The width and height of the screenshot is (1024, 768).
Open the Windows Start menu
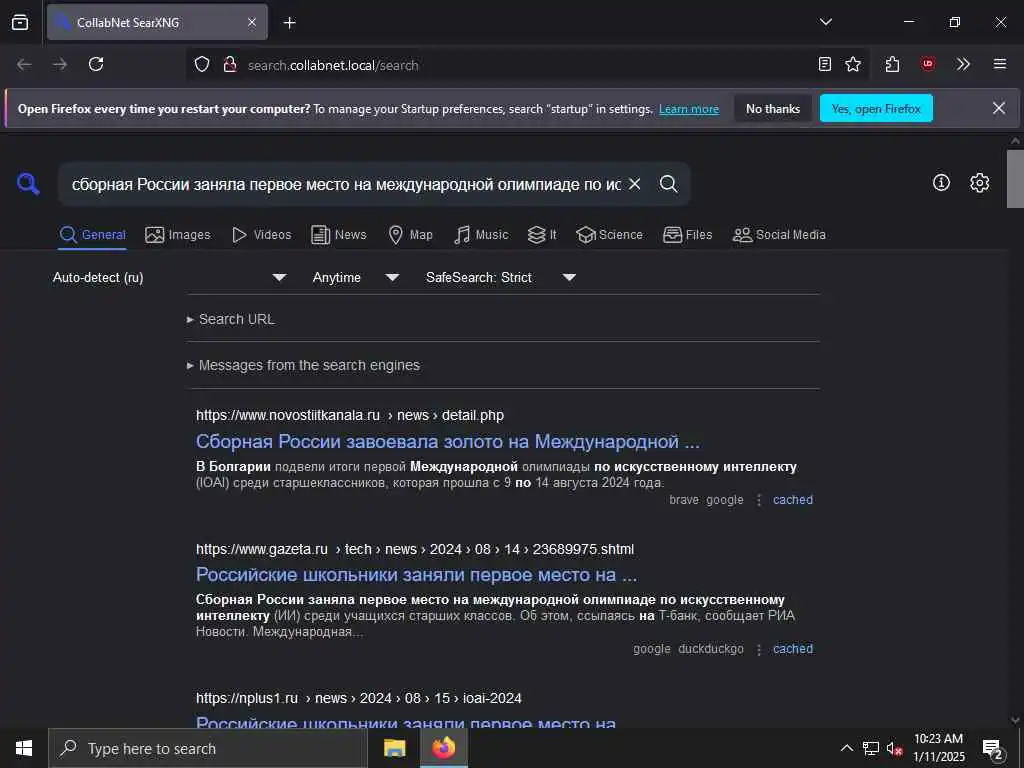point(24,748)
